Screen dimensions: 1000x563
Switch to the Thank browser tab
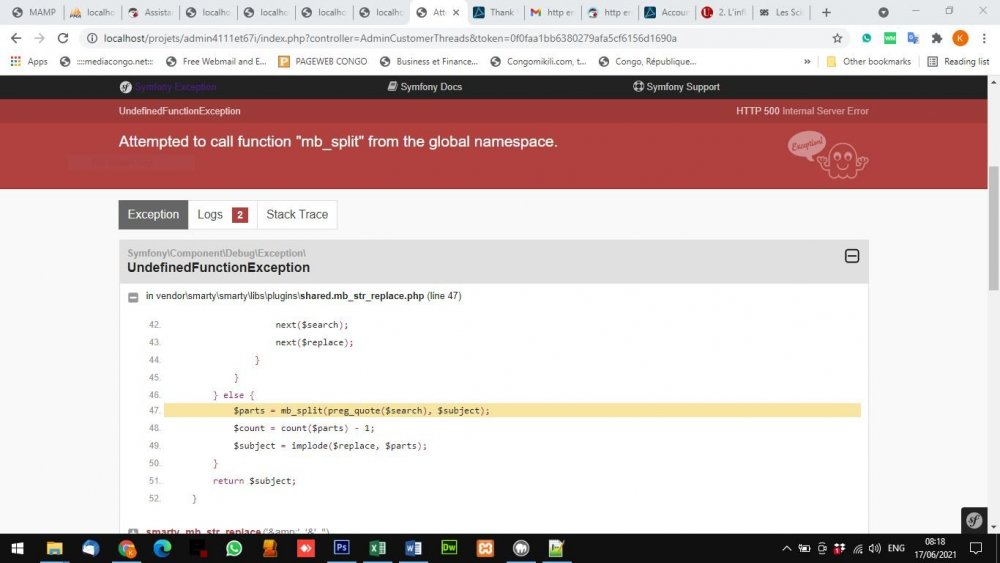495,12
